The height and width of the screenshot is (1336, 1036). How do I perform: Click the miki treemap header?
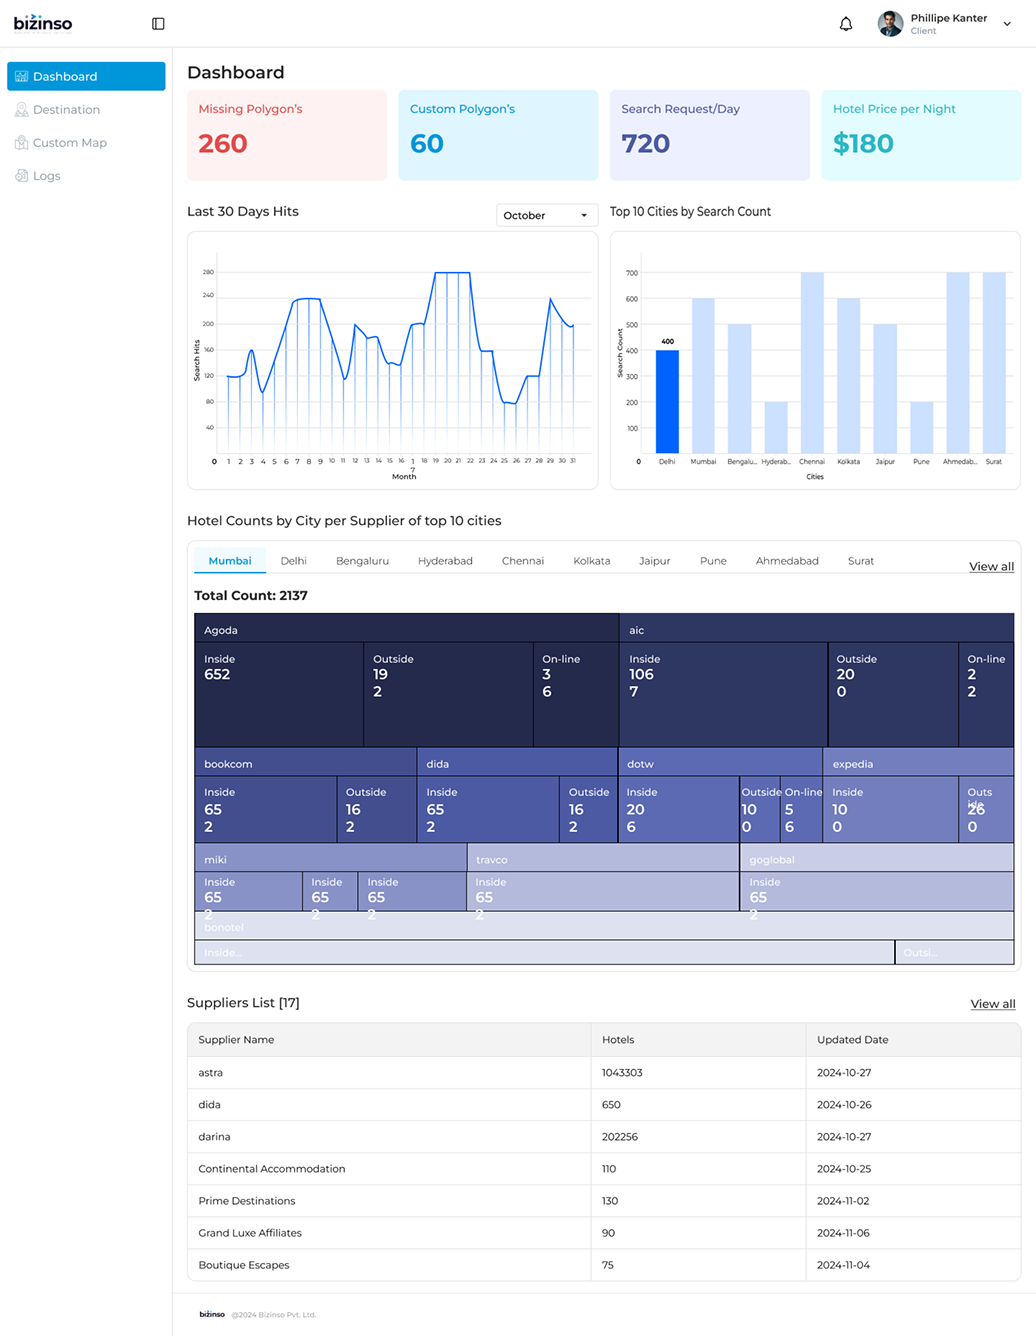330,859
